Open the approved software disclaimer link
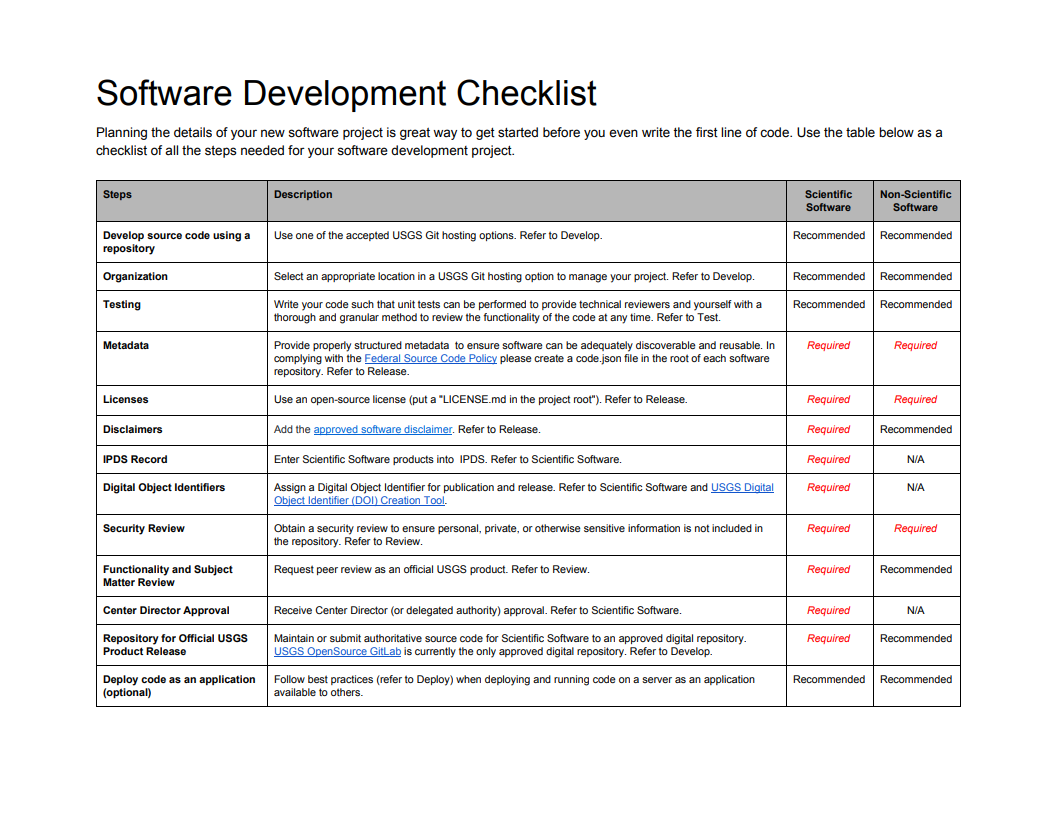 [382, 429]
